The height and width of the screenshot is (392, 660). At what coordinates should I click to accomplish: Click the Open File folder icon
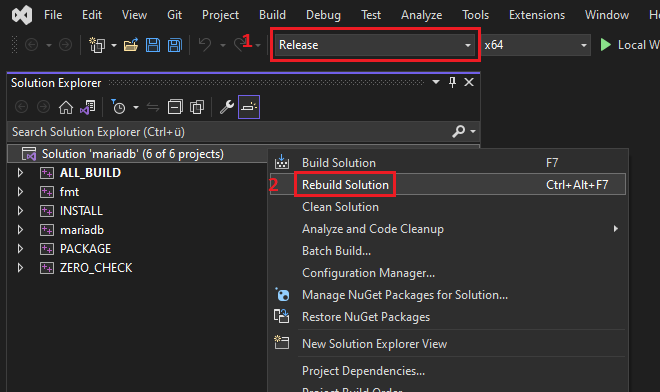[x=131, y=45]
